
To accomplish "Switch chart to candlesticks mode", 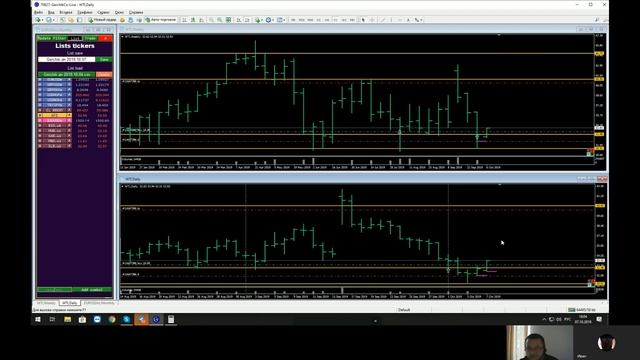I will click(x=193, y=20).
